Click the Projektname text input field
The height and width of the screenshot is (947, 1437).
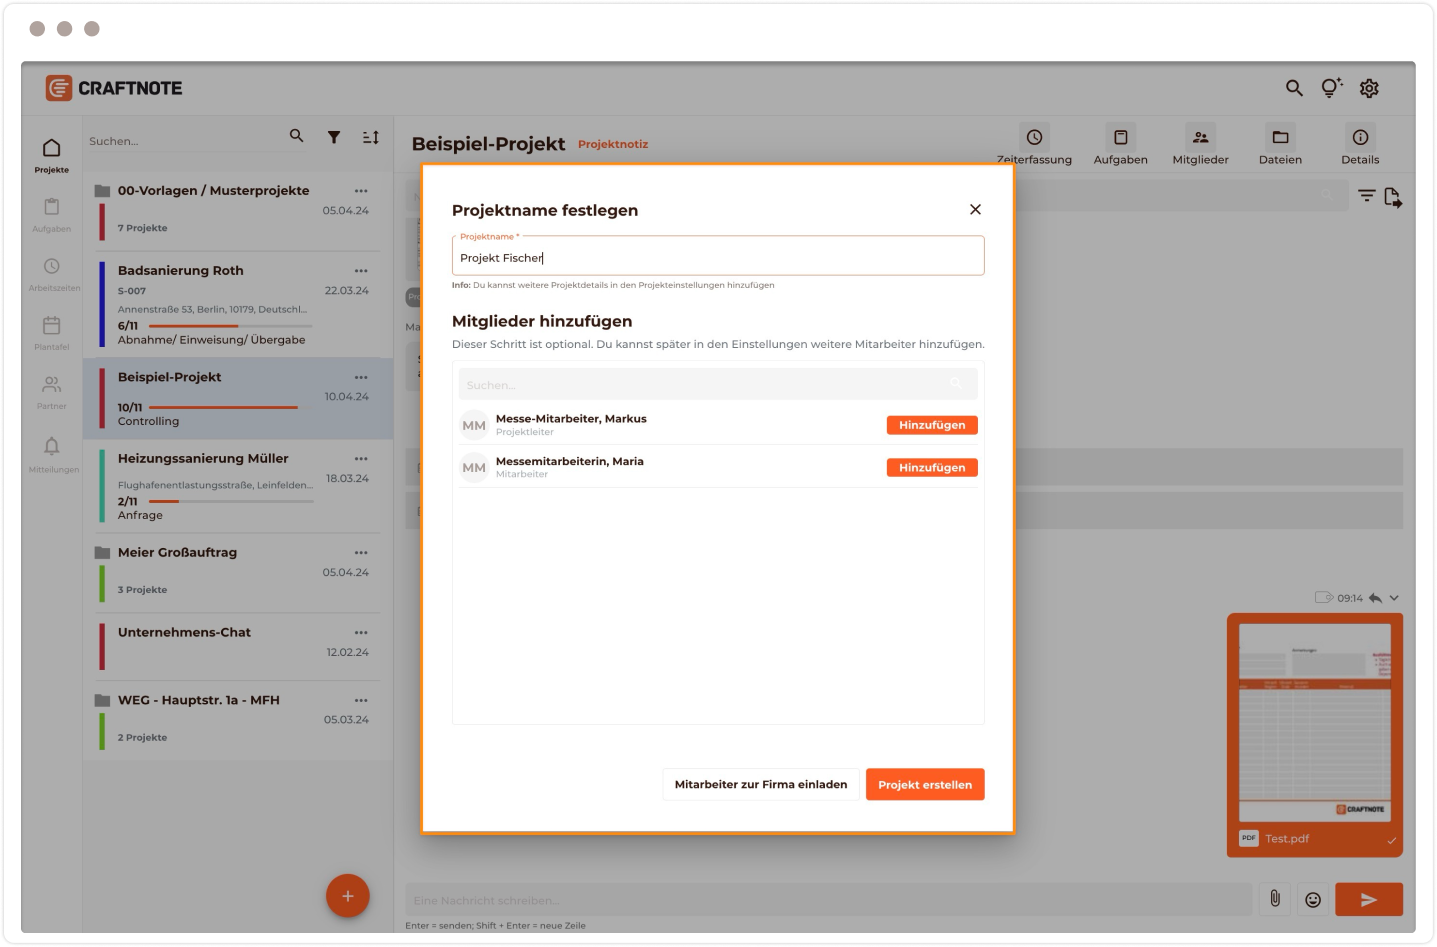(x=717, y=258)
